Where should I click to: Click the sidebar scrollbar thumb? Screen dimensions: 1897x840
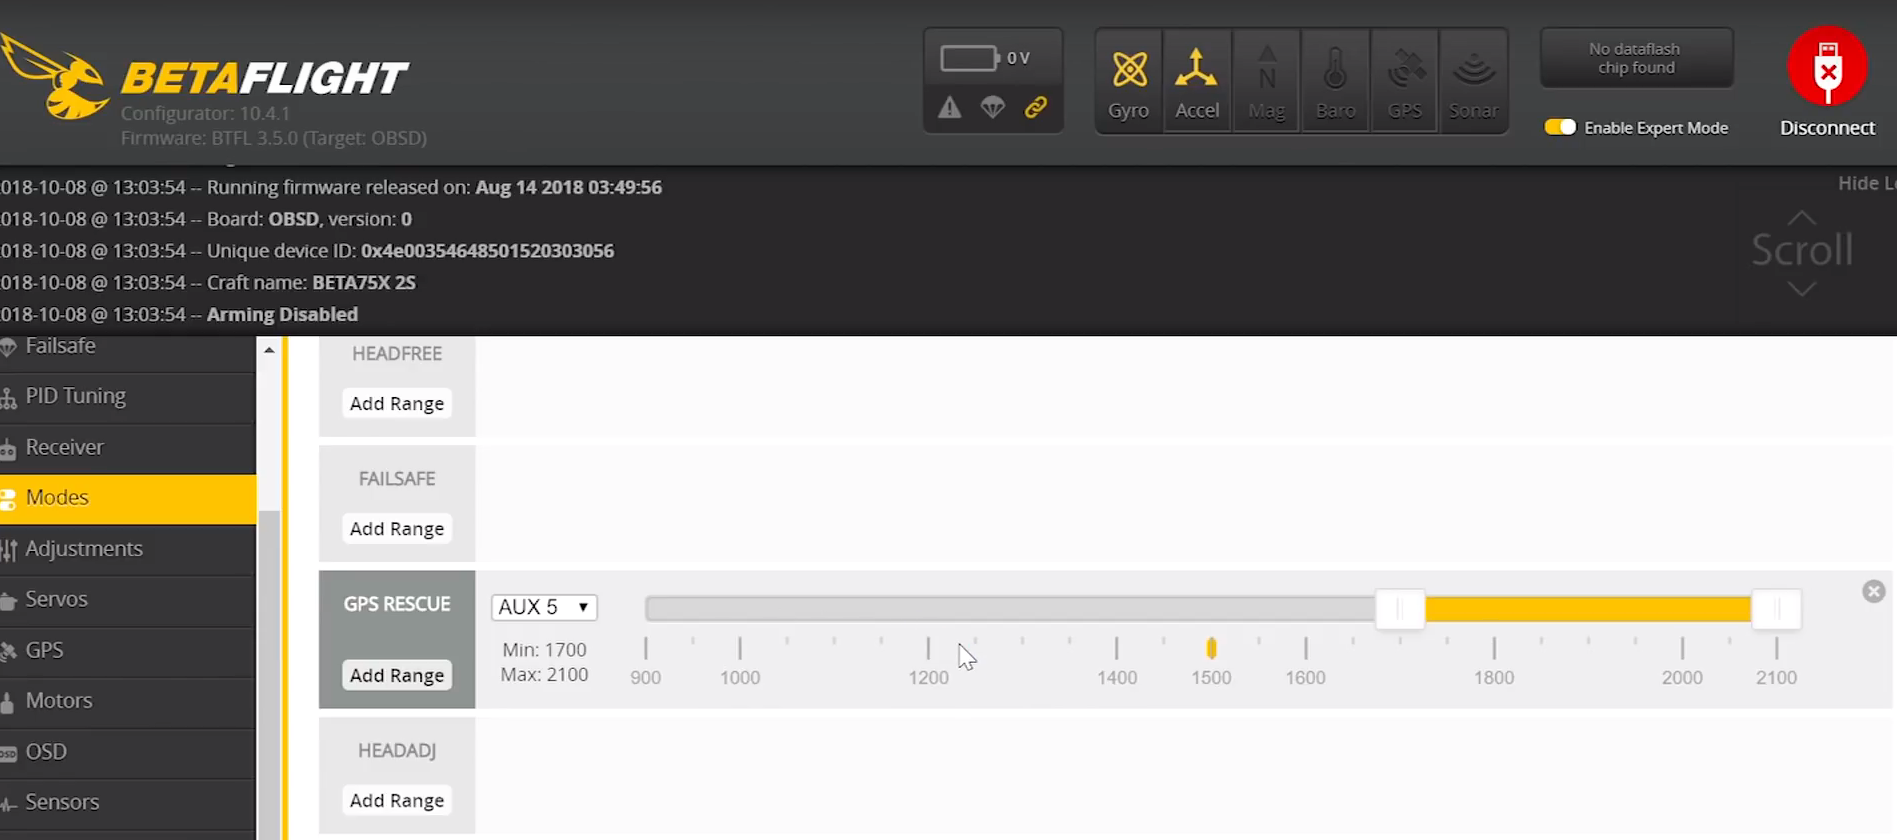(x=268, y=675)
